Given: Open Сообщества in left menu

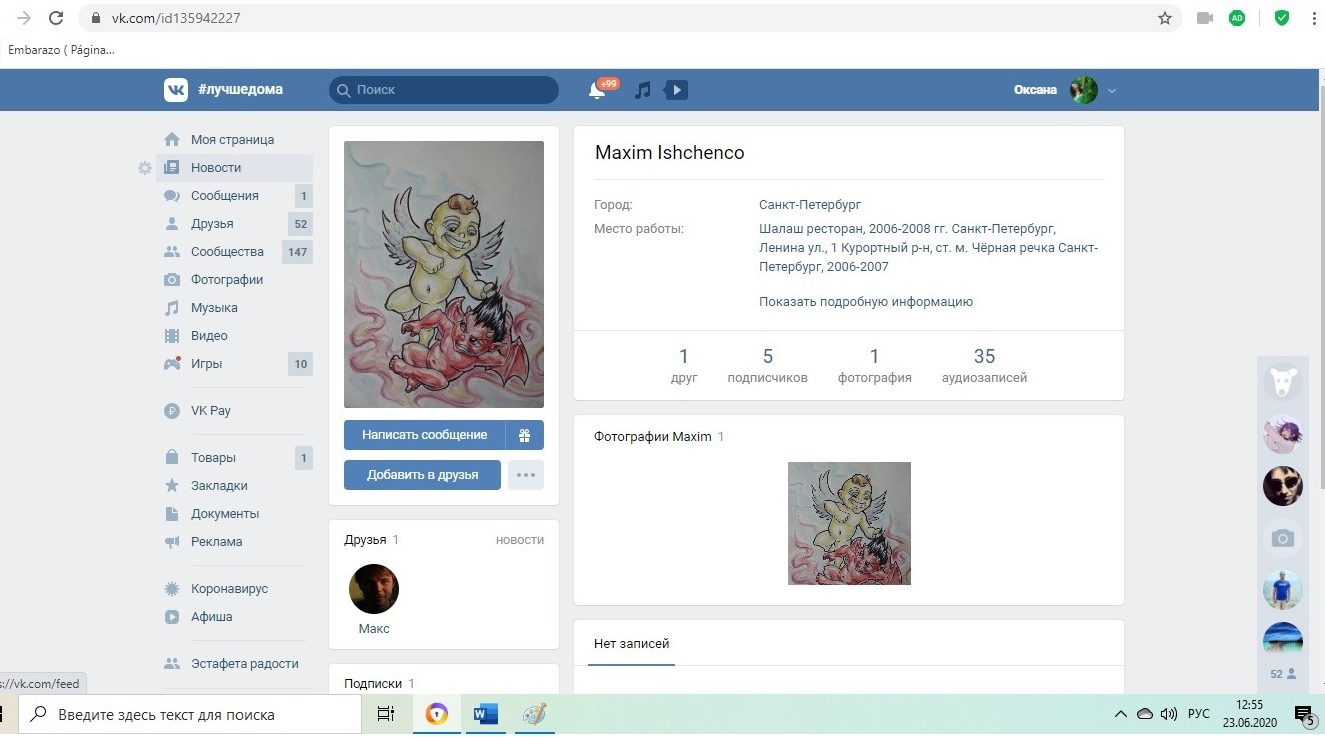Looking at the screenshot, I should (236, 252).
